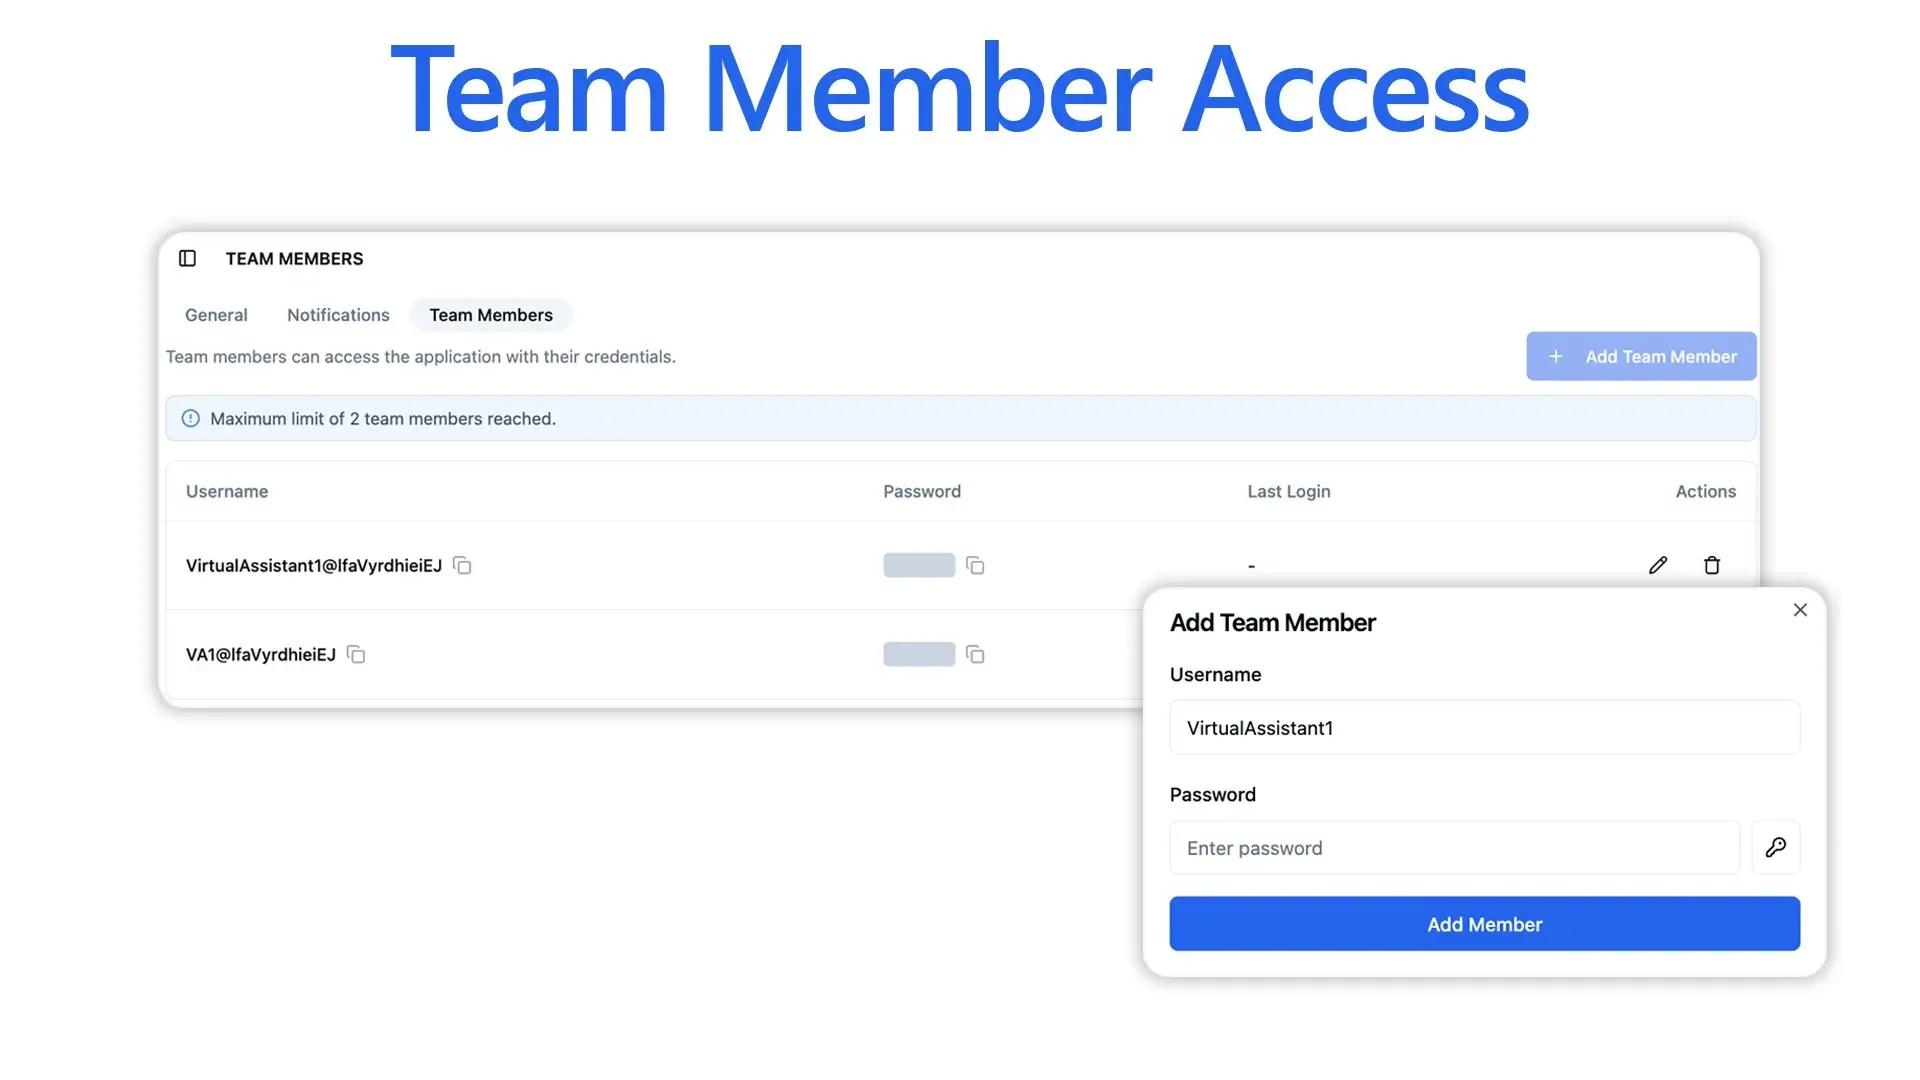The height and width of the screenshot is (1080, 1920).
Task: Copy the password for VirtualAssistant1
Action: [x=975, y=565]
